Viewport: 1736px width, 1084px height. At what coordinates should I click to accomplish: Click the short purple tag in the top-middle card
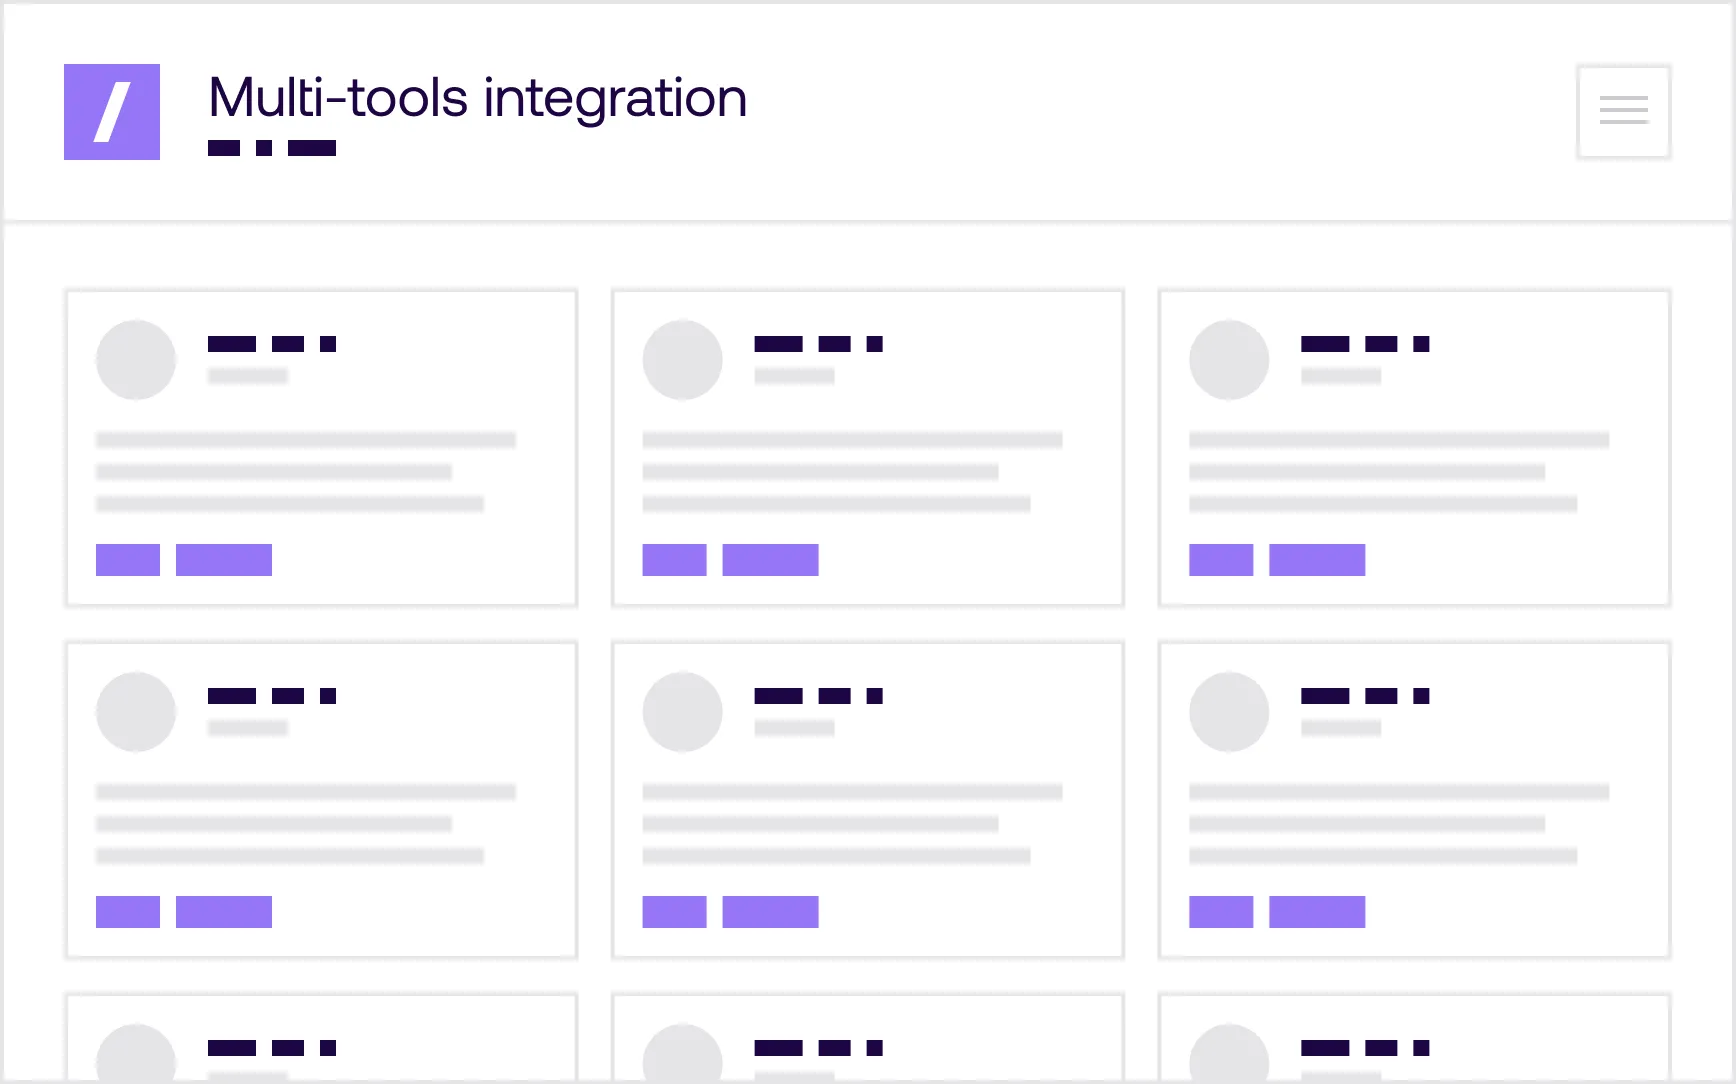(x=674, y=560)
